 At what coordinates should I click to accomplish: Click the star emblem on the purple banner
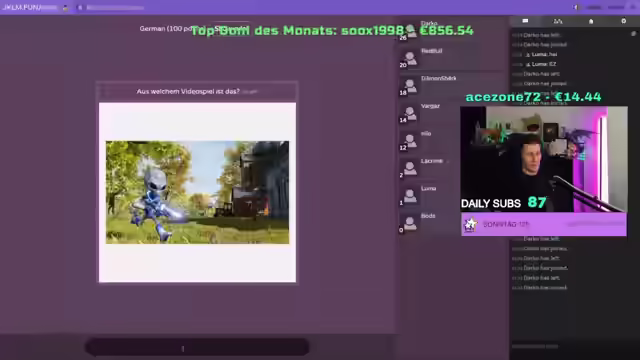(471, 224)
